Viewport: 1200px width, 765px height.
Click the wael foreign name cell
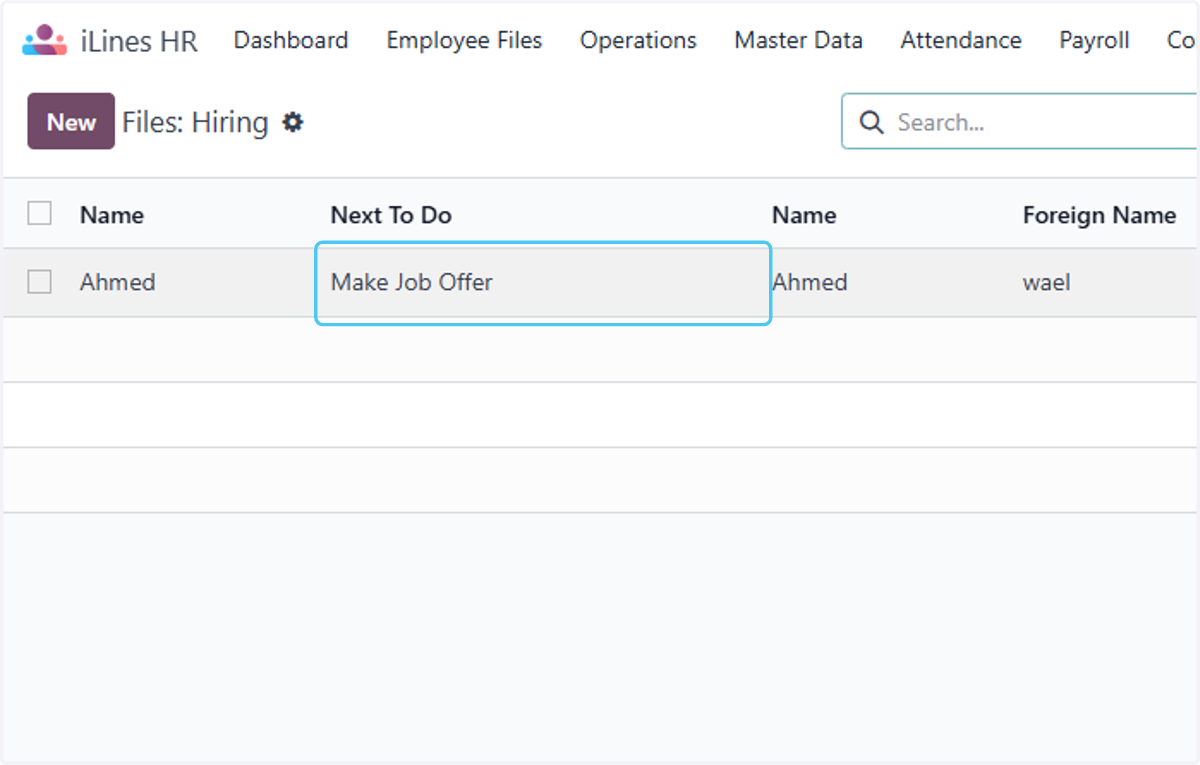click(1046, 282)
